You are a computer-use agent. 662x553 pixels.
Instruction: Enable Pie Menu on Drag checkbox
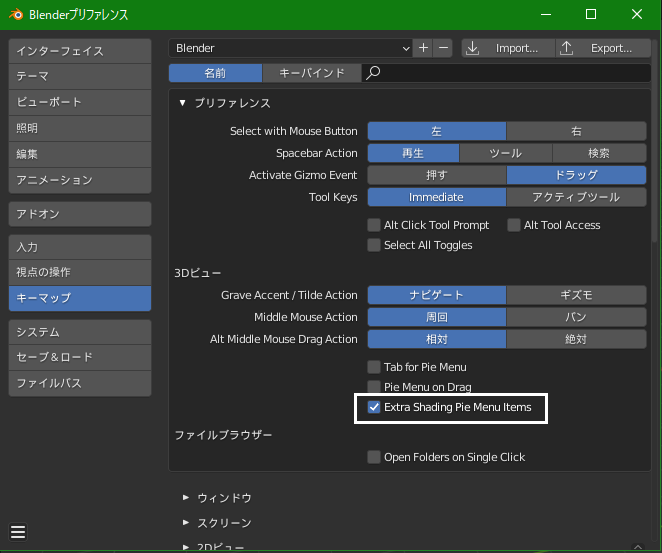pyautogui.click(x=374, y=387)
